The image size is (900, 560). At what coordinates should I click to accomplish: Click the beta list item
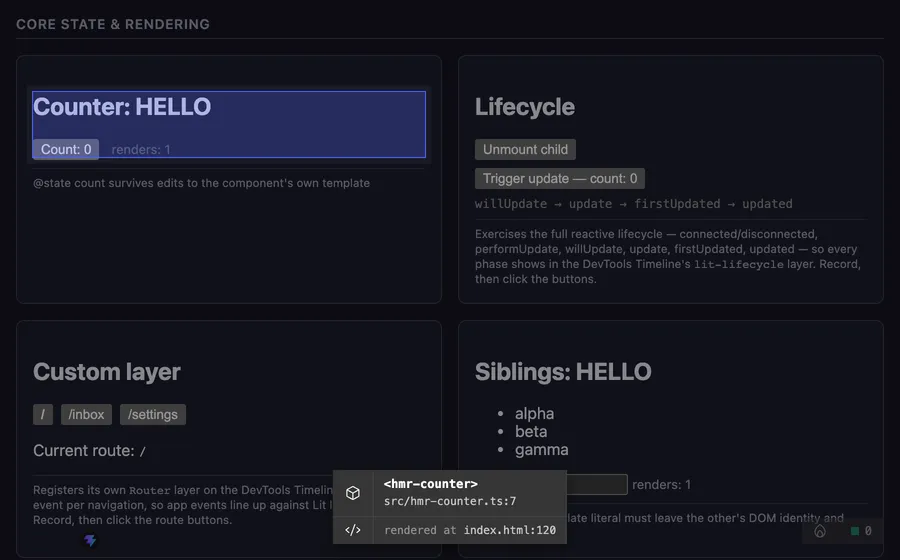(531, 431)
